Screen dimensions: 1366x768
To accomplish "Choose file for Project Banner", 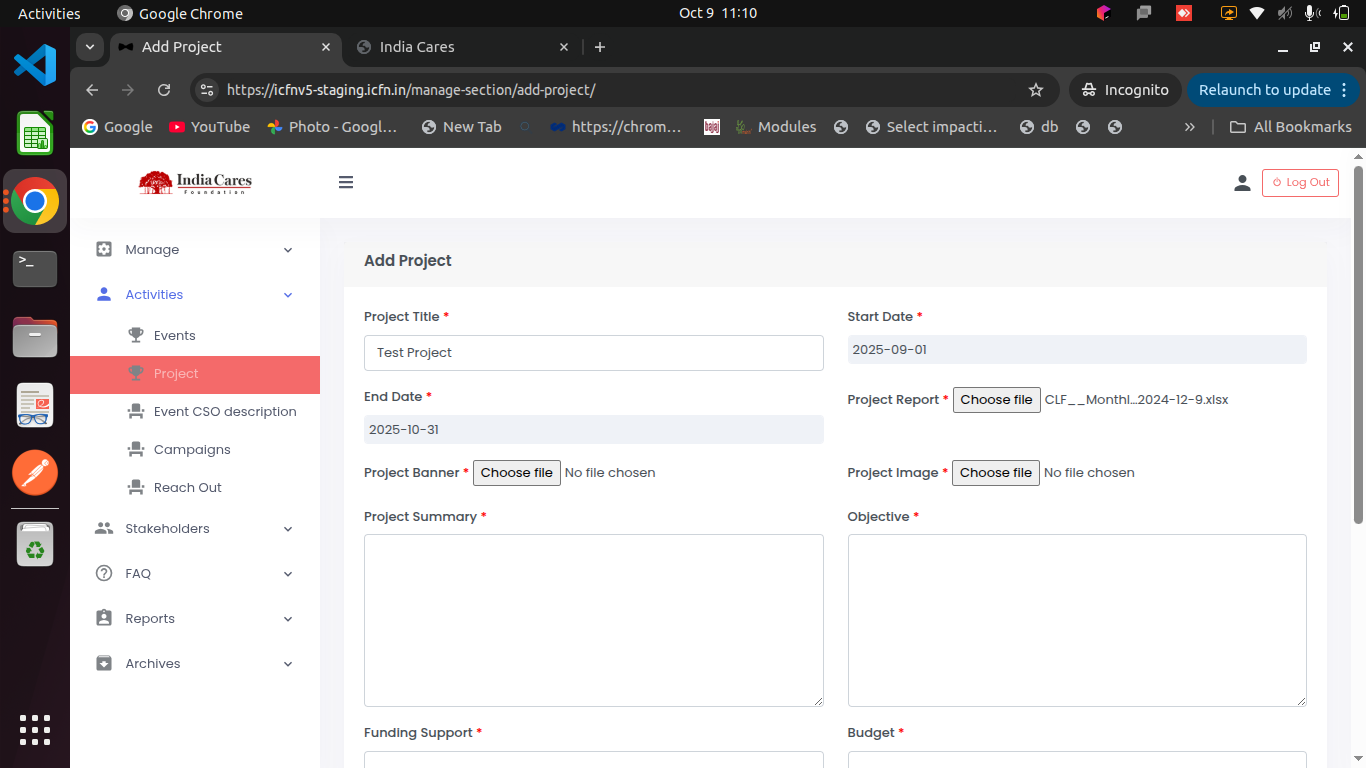I will point(516,473).
